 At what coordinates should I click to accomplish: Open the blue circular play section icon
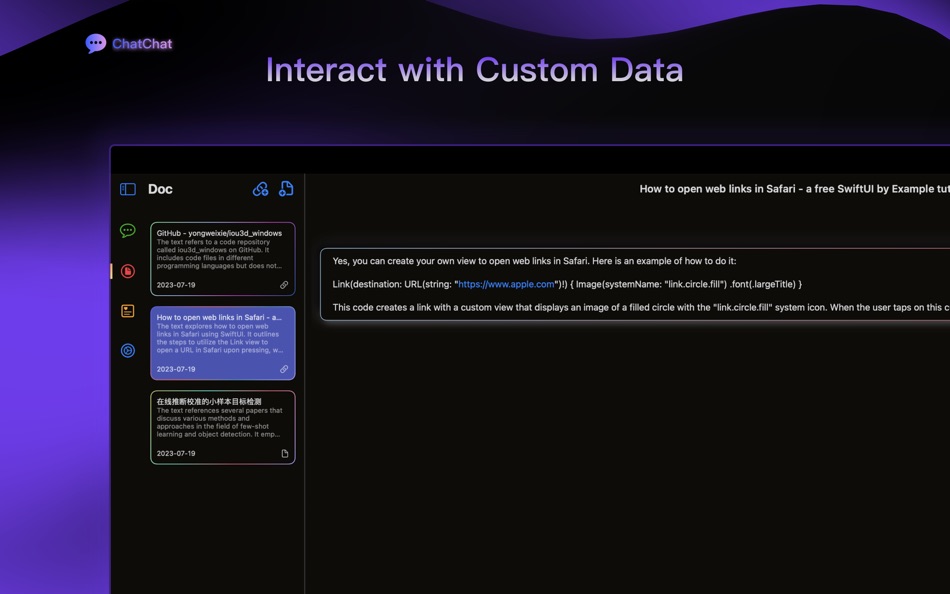coord(127,350)
